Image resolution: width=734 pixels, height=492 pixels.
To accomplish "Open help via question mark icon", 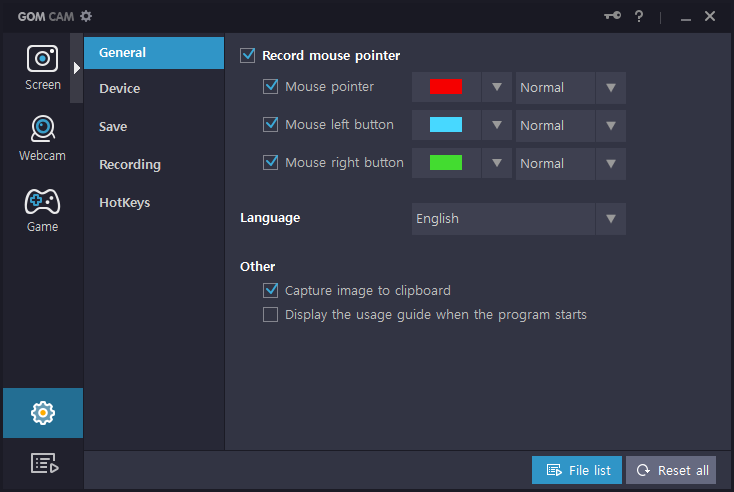I will pos(639,16).
